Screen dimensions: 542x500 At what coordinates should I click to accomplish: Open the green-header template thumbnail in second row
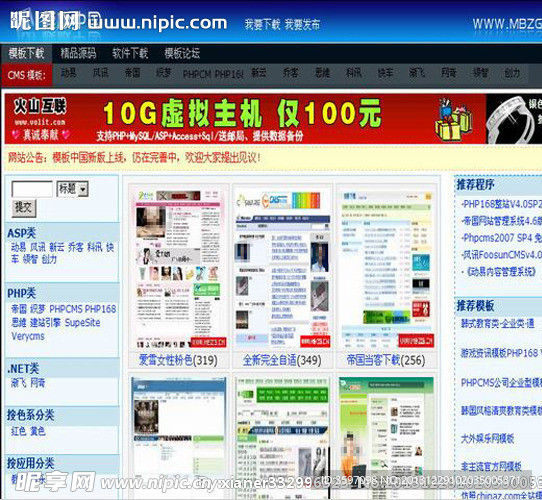[282, 437]
